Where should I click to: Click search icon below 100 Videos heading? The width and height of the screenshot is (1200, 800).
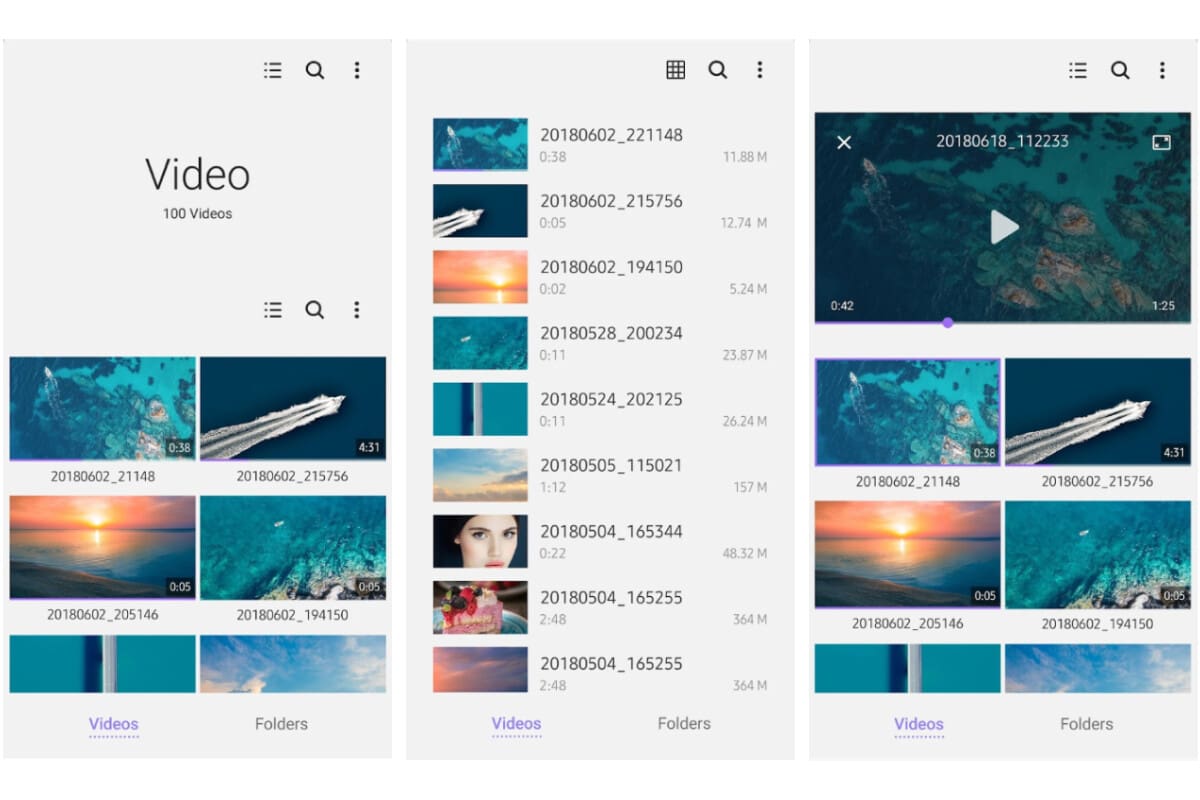(315, 310)
